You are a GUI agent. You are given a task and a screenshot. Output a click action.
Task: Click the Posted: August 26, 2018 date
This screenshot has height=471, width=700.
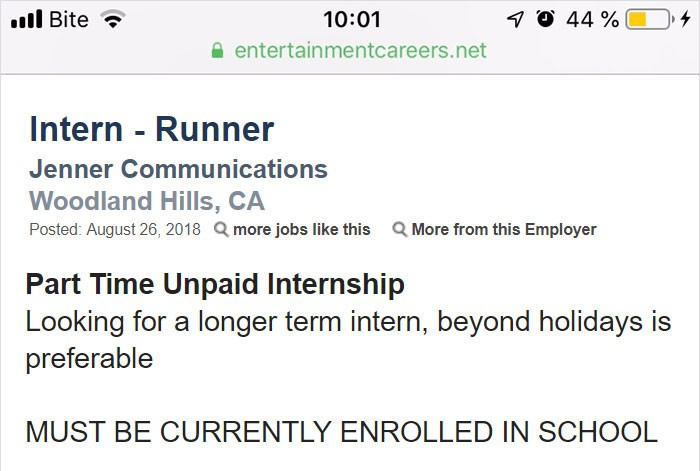click(x=115, y=229)
